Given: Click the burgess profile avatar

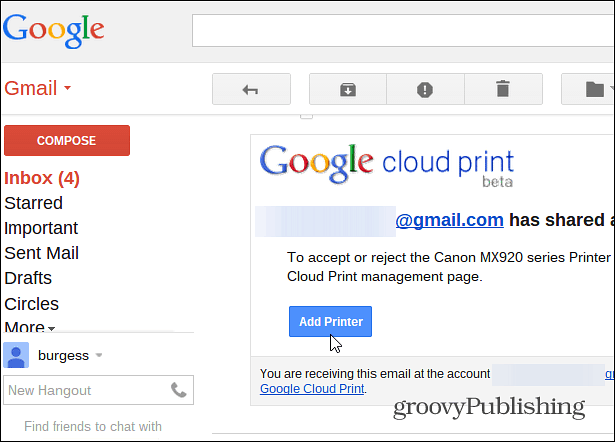Looking at the screenshot, I should (16, 355).
